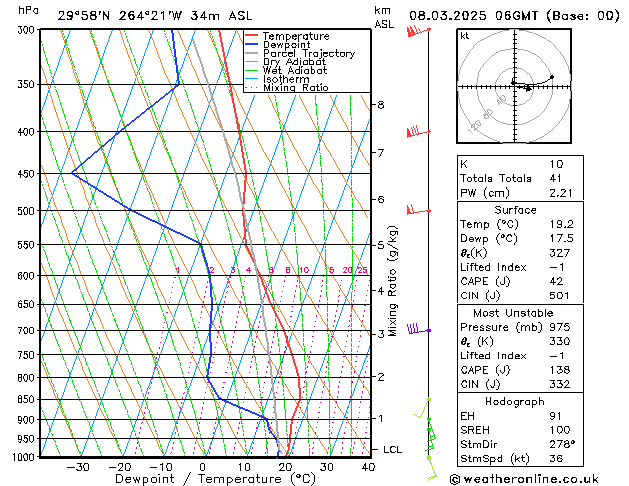Click the Hodograph section heading in table

pos(515,402)
